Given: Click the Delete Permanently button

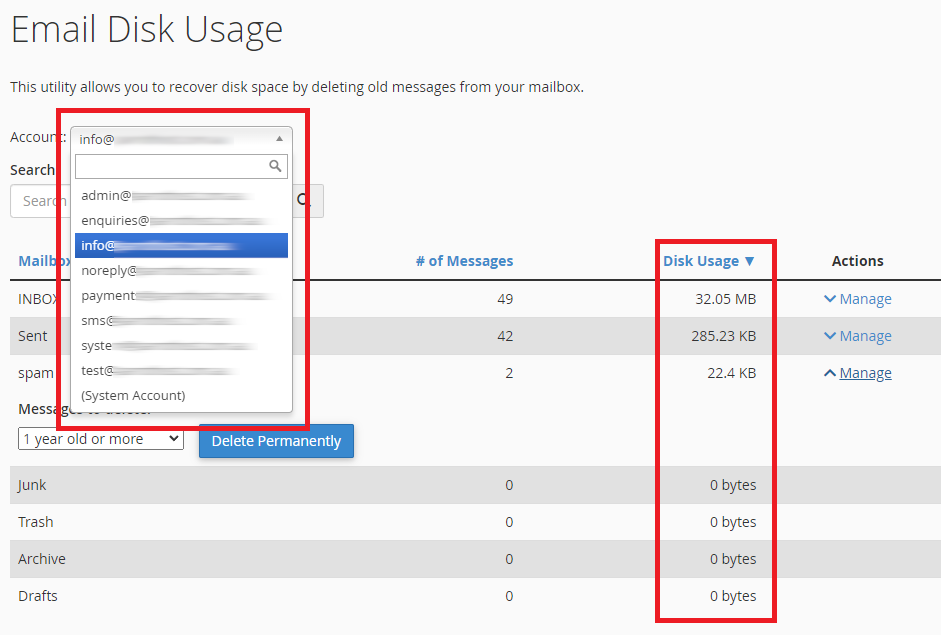Looking at the screenshot, I should point(276,441).
